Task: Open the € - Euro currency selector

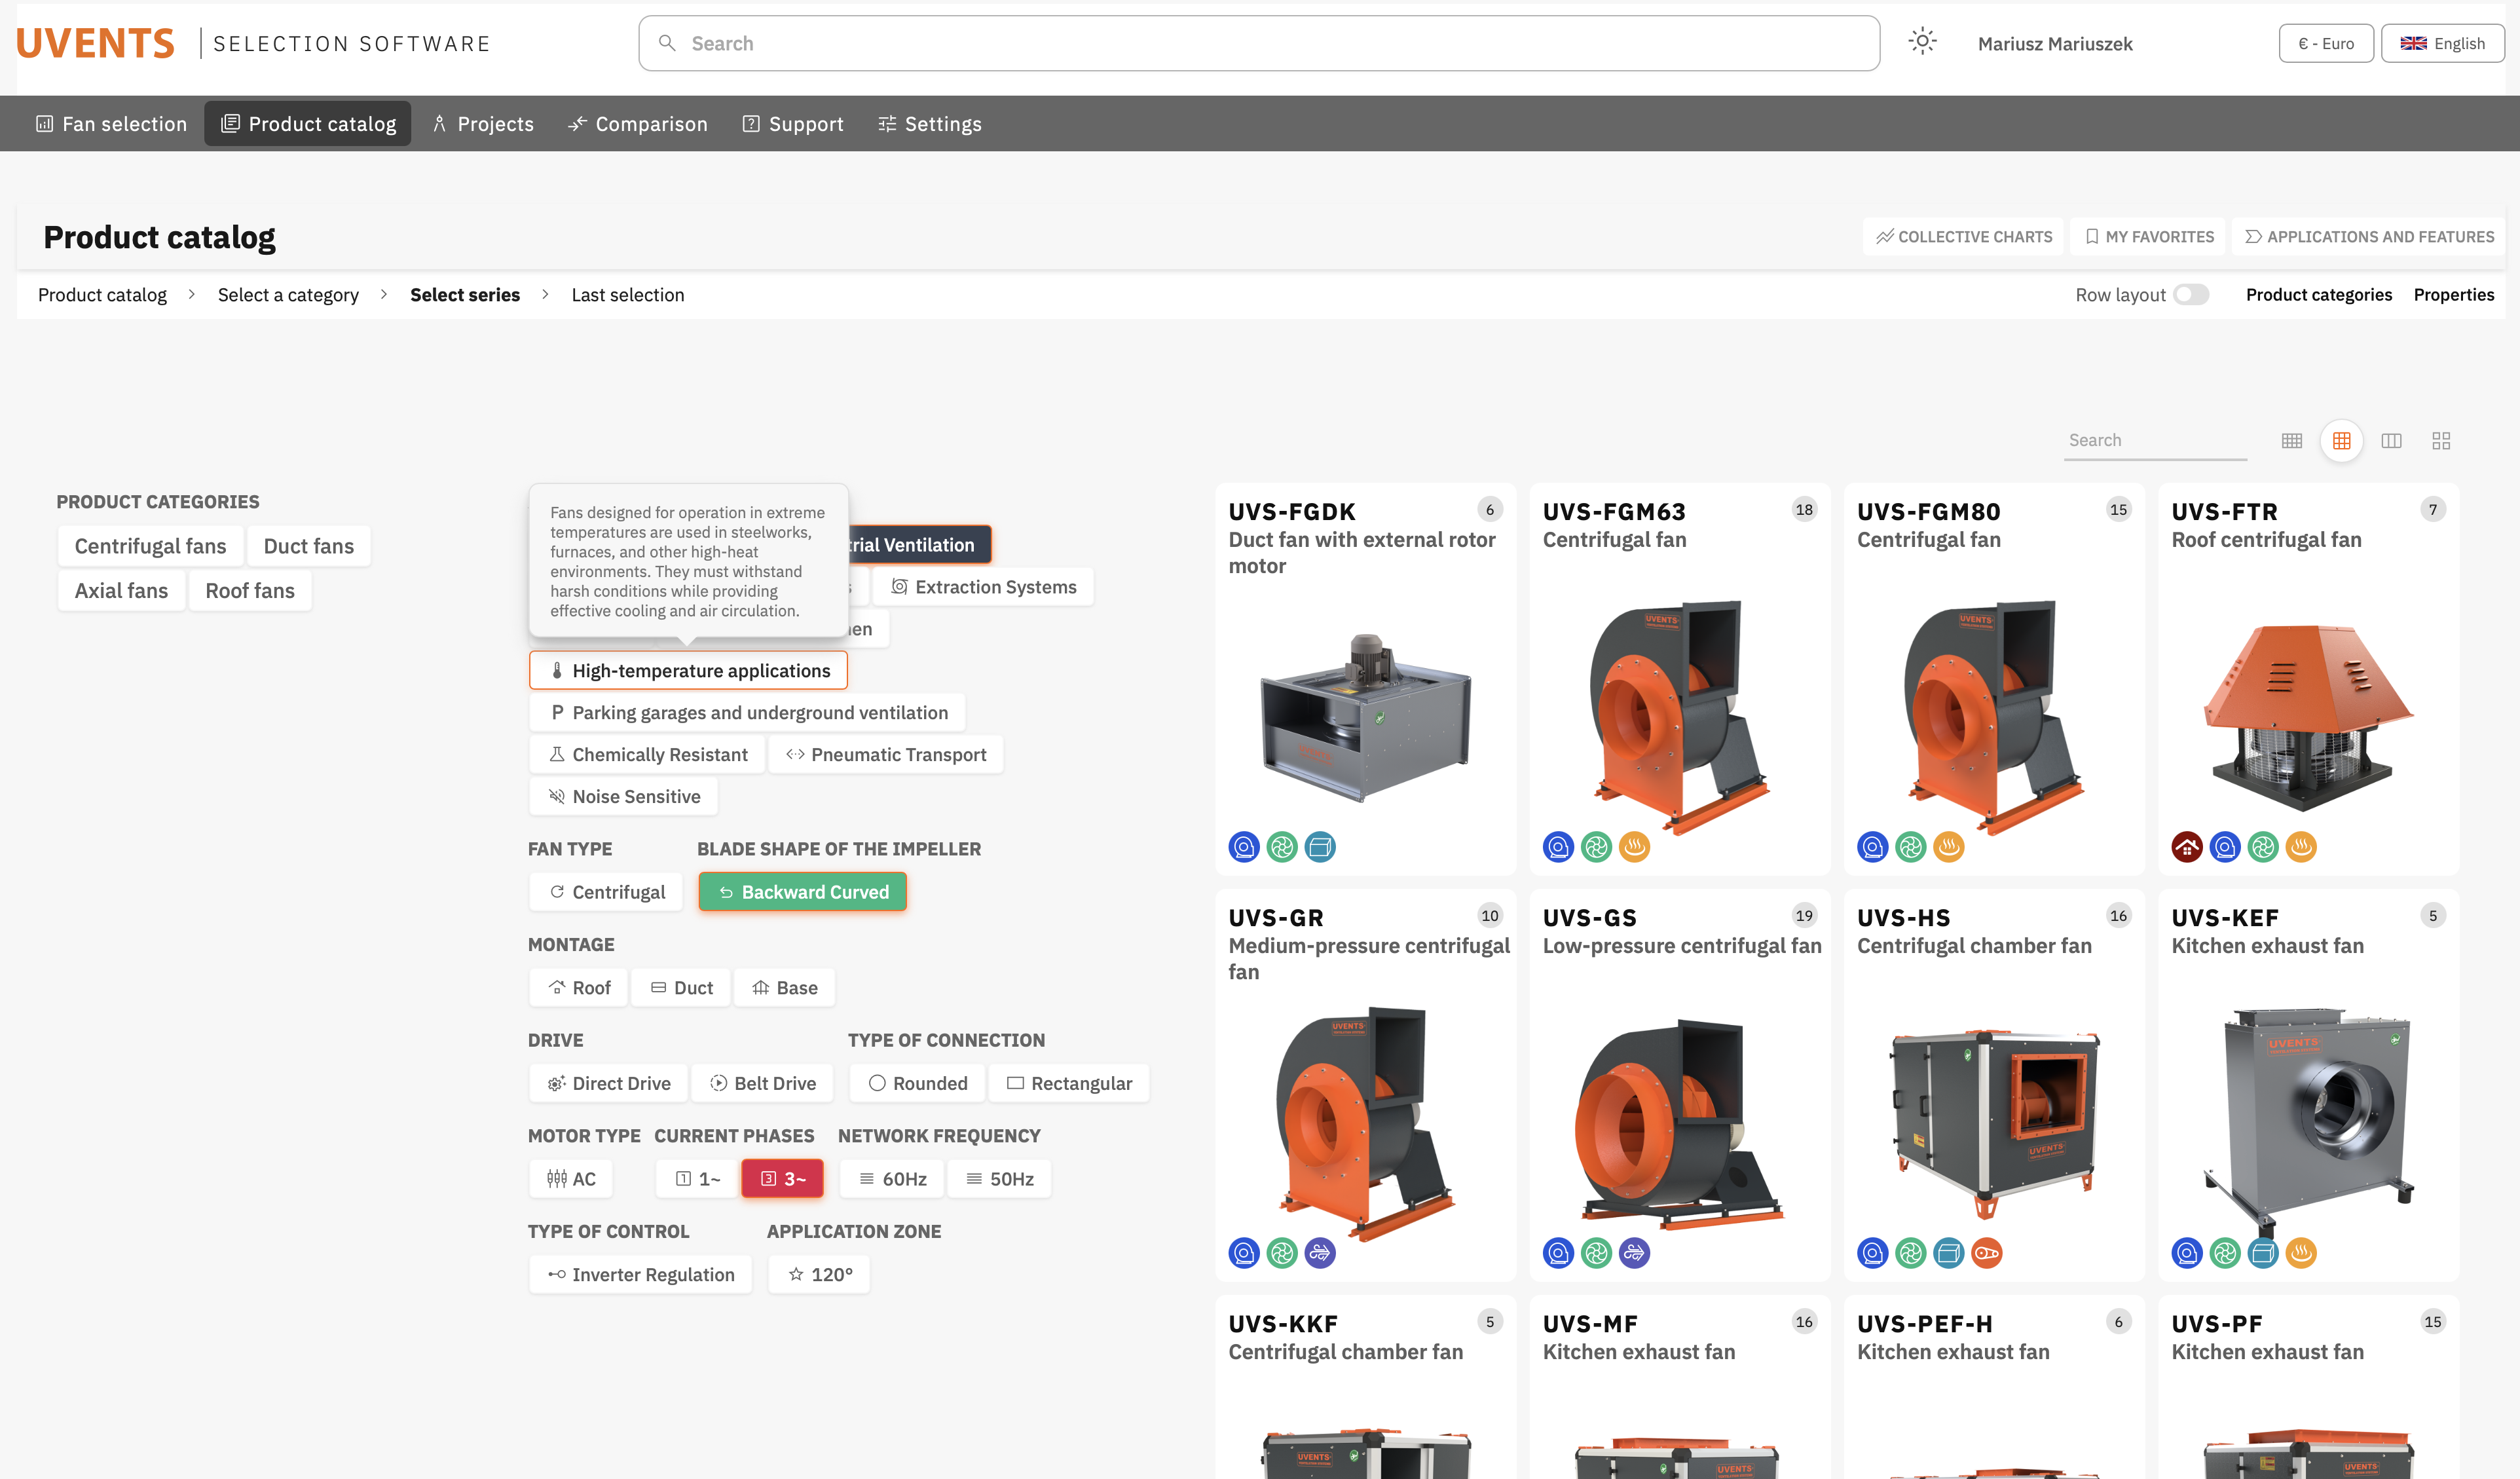Action: pyautogui.click(x=2326, y=43)
